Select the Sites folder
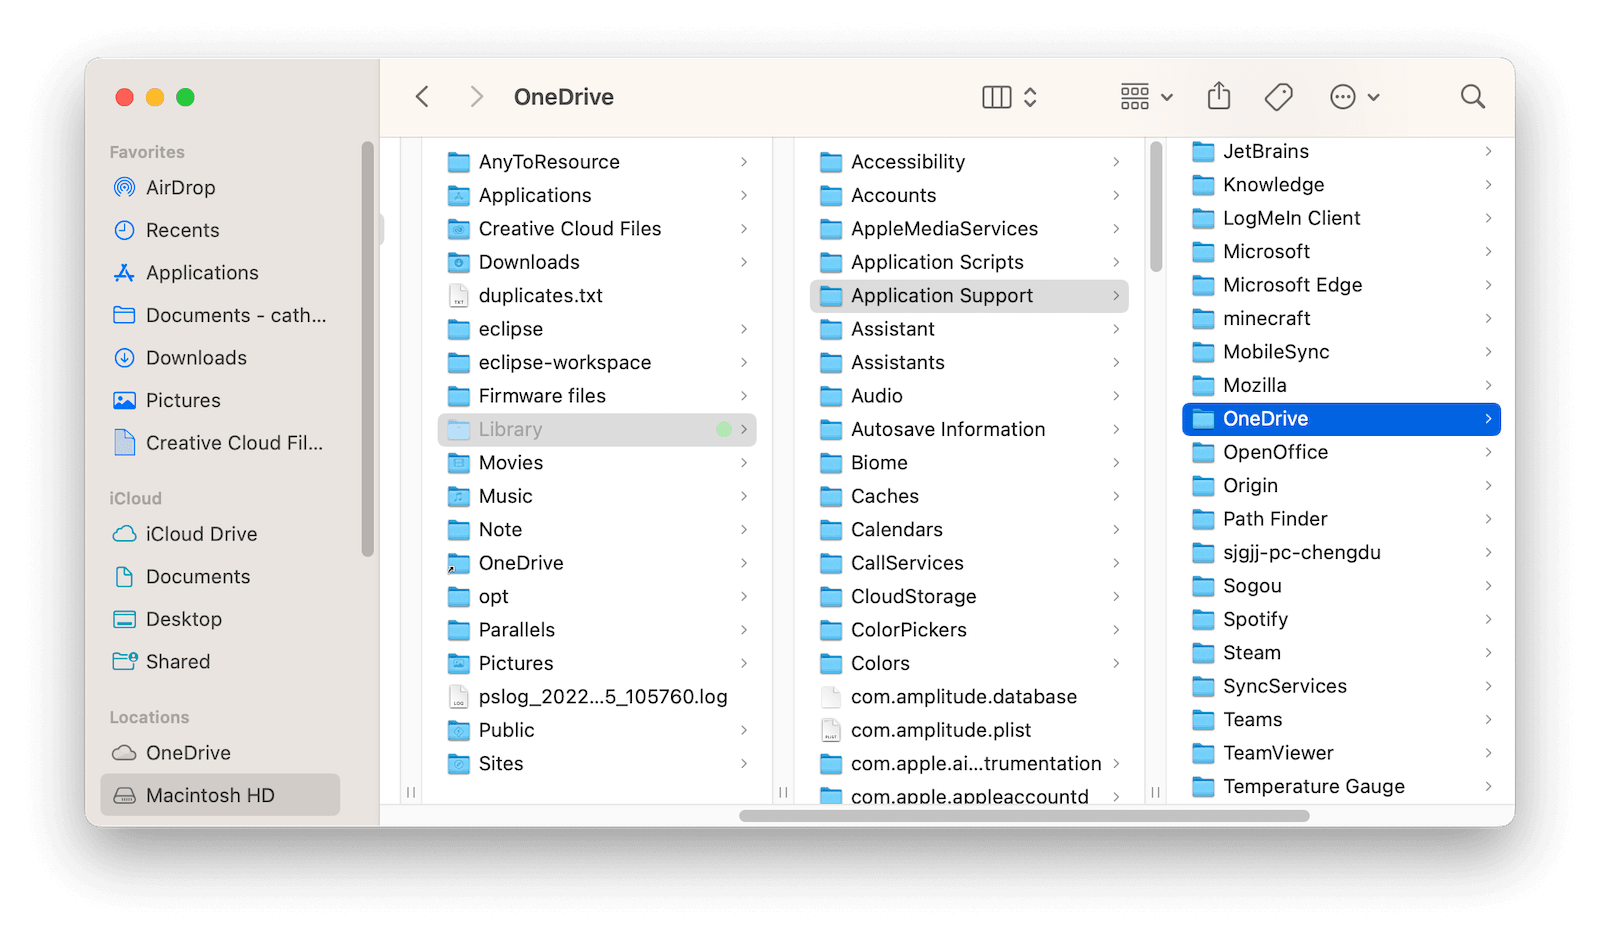Image resolution: width=1600 pixels, height=939 pixels. 597,764
